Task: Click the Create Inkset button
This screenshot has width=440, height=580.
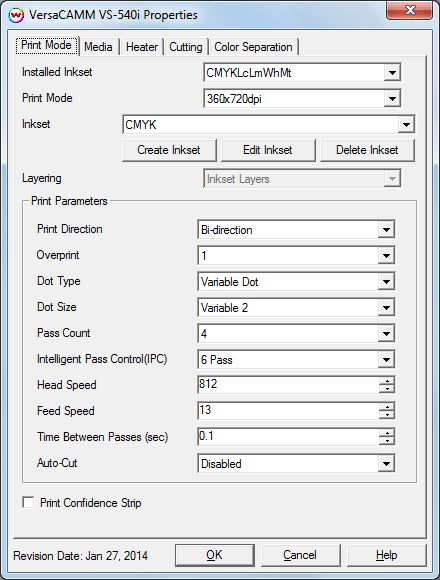Action: coord(169,150)
